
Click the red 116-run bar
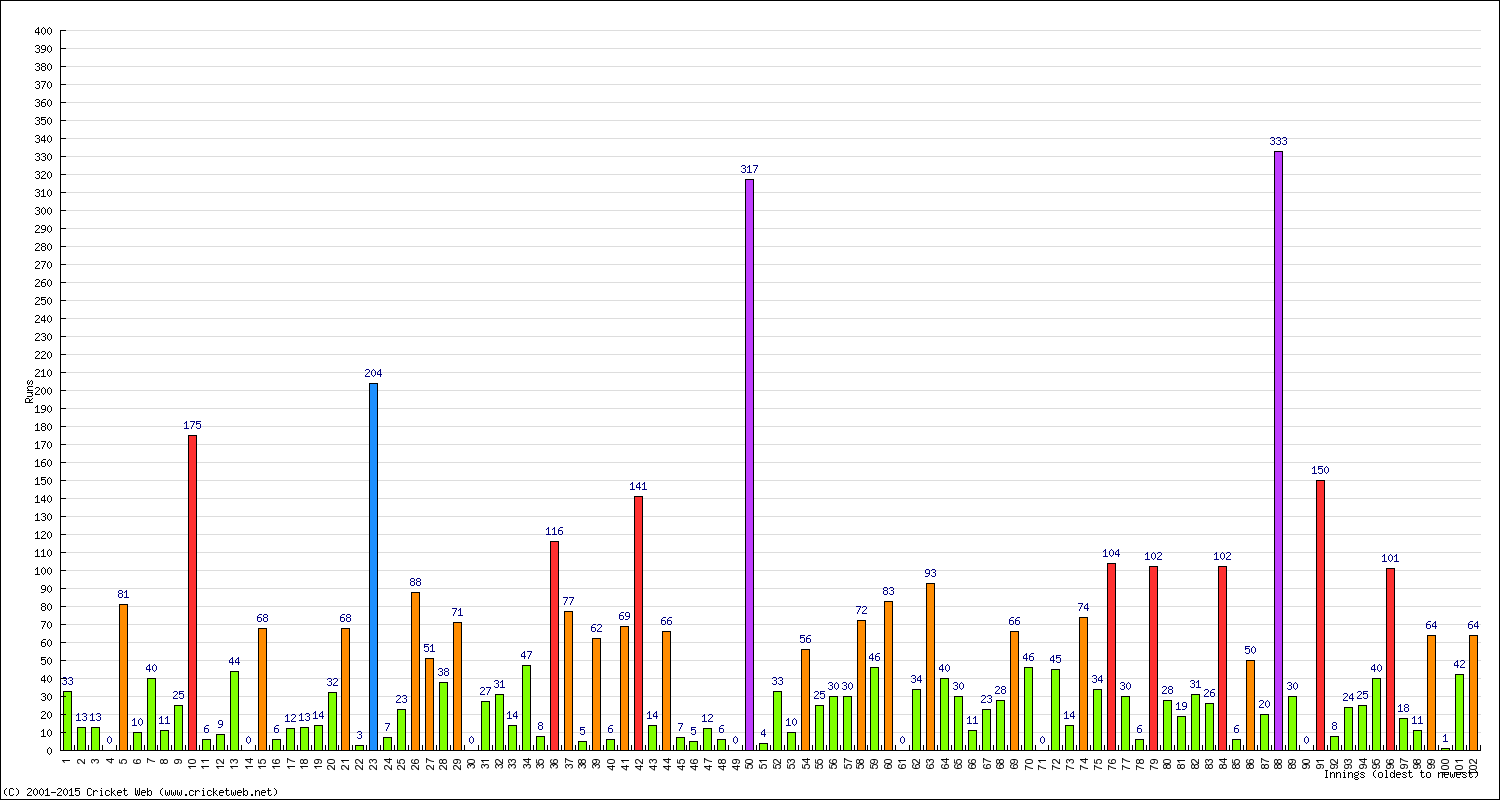click(x=554, y=646)
